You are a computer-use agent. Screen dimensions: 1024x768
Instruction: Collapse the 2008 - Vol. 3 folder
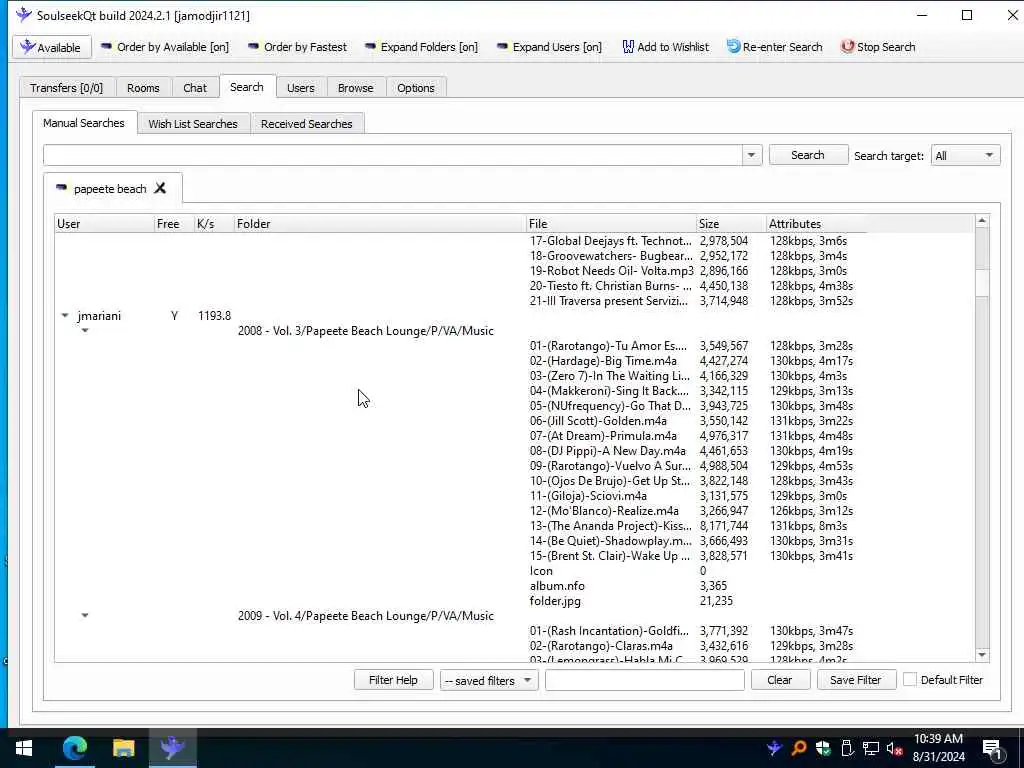point(85,330)
